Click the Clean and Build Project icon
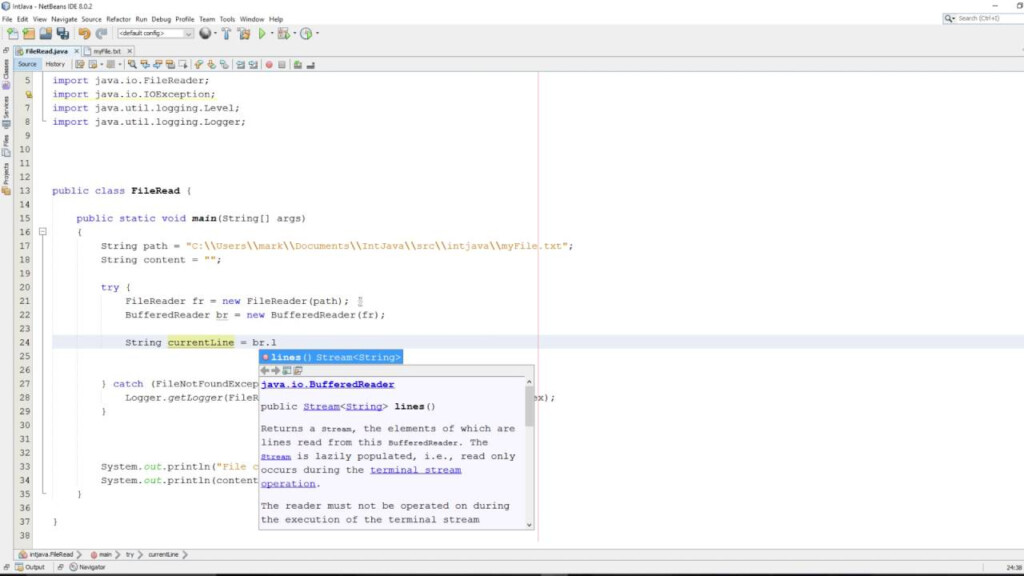 click(244, 33)
